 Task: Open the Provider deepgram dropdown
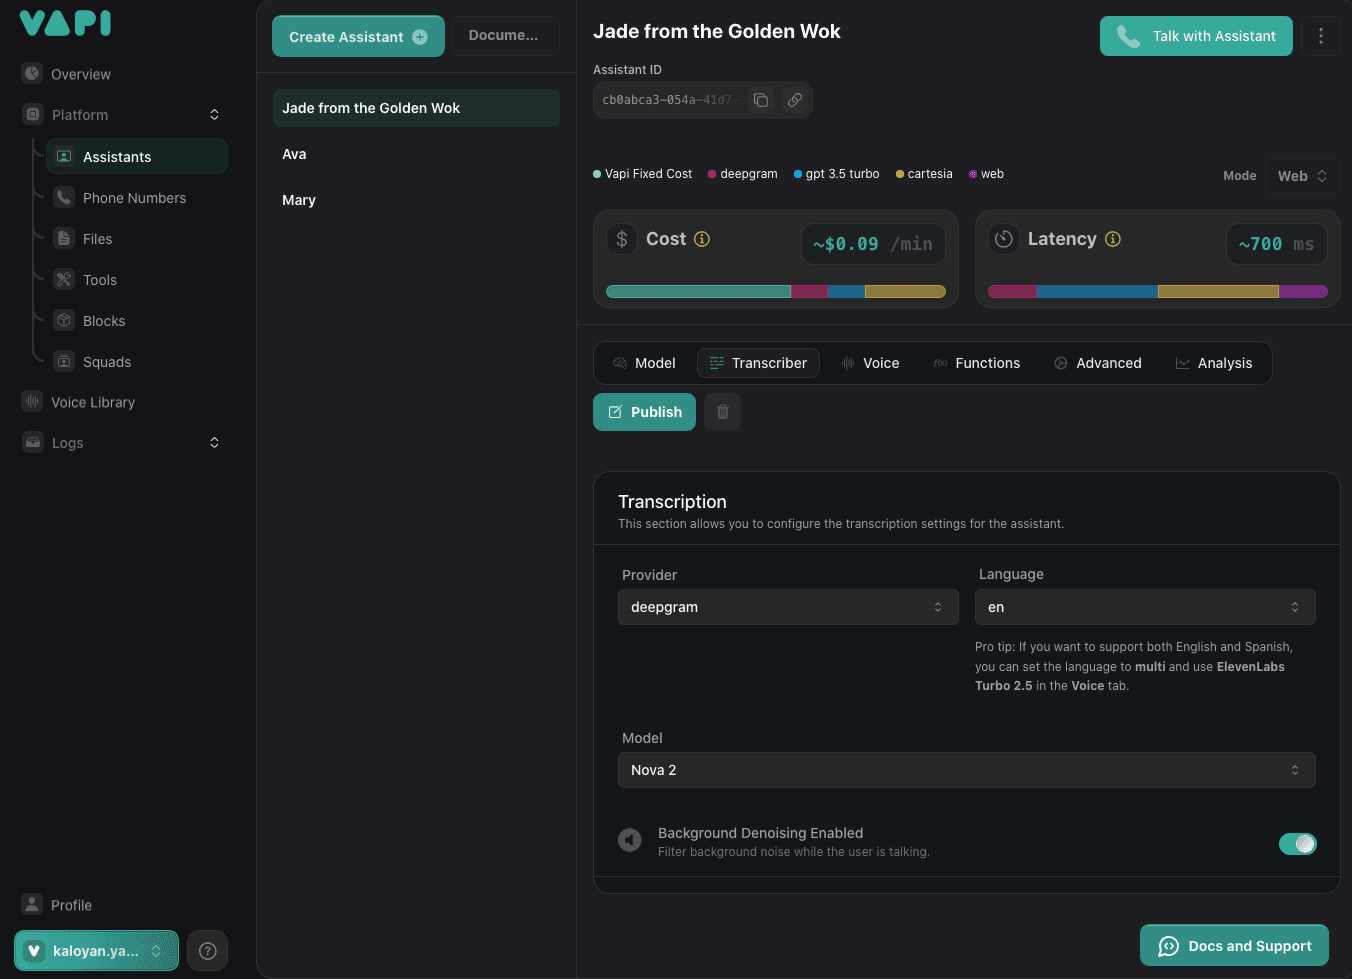click(x=786, y=607)
